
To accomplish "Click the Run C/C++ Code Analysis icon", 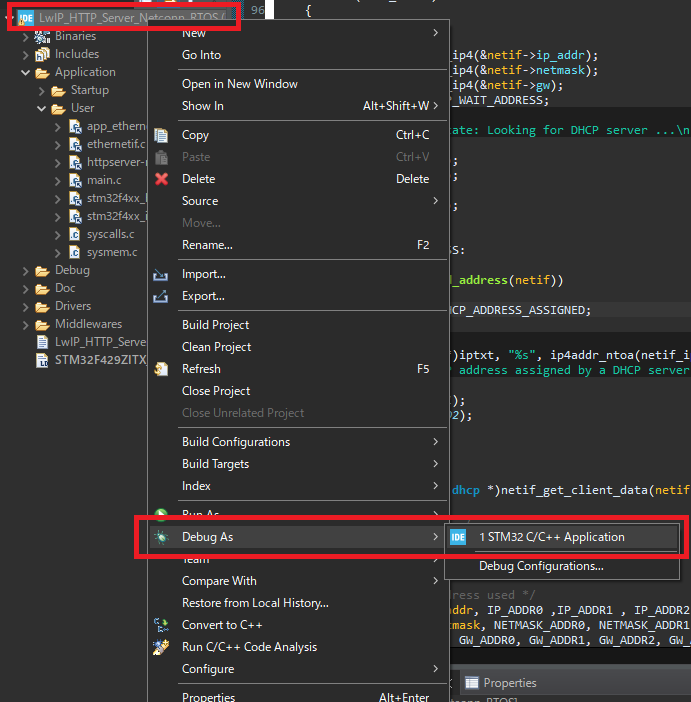I will pos(161,647).
